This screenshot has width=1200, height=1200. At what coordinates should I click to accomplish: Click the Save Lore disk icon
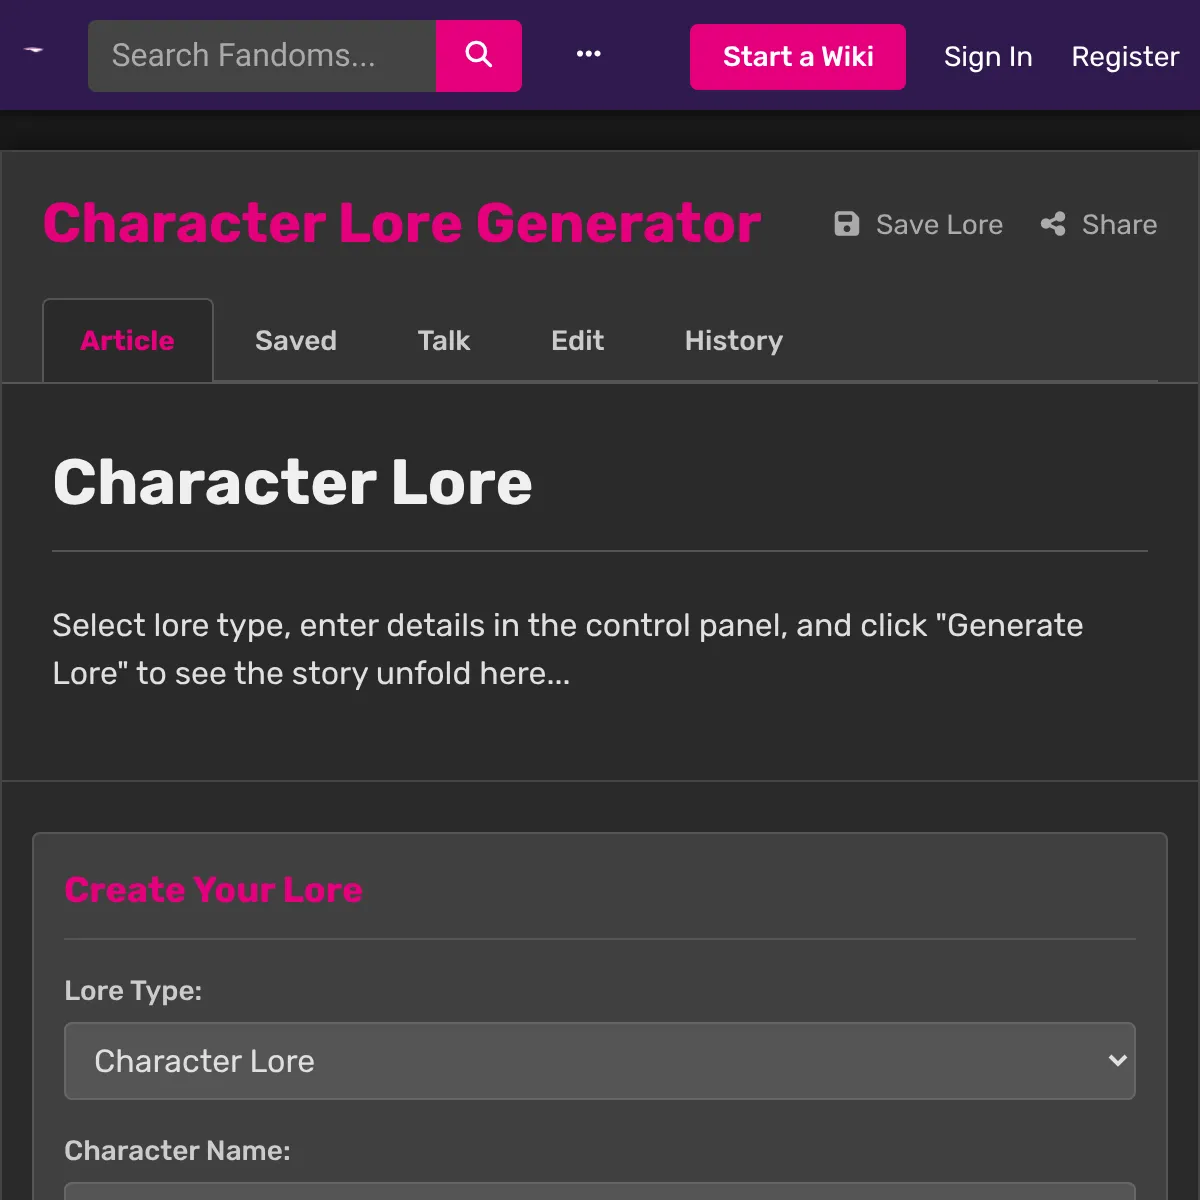click(x=846, y=224)
